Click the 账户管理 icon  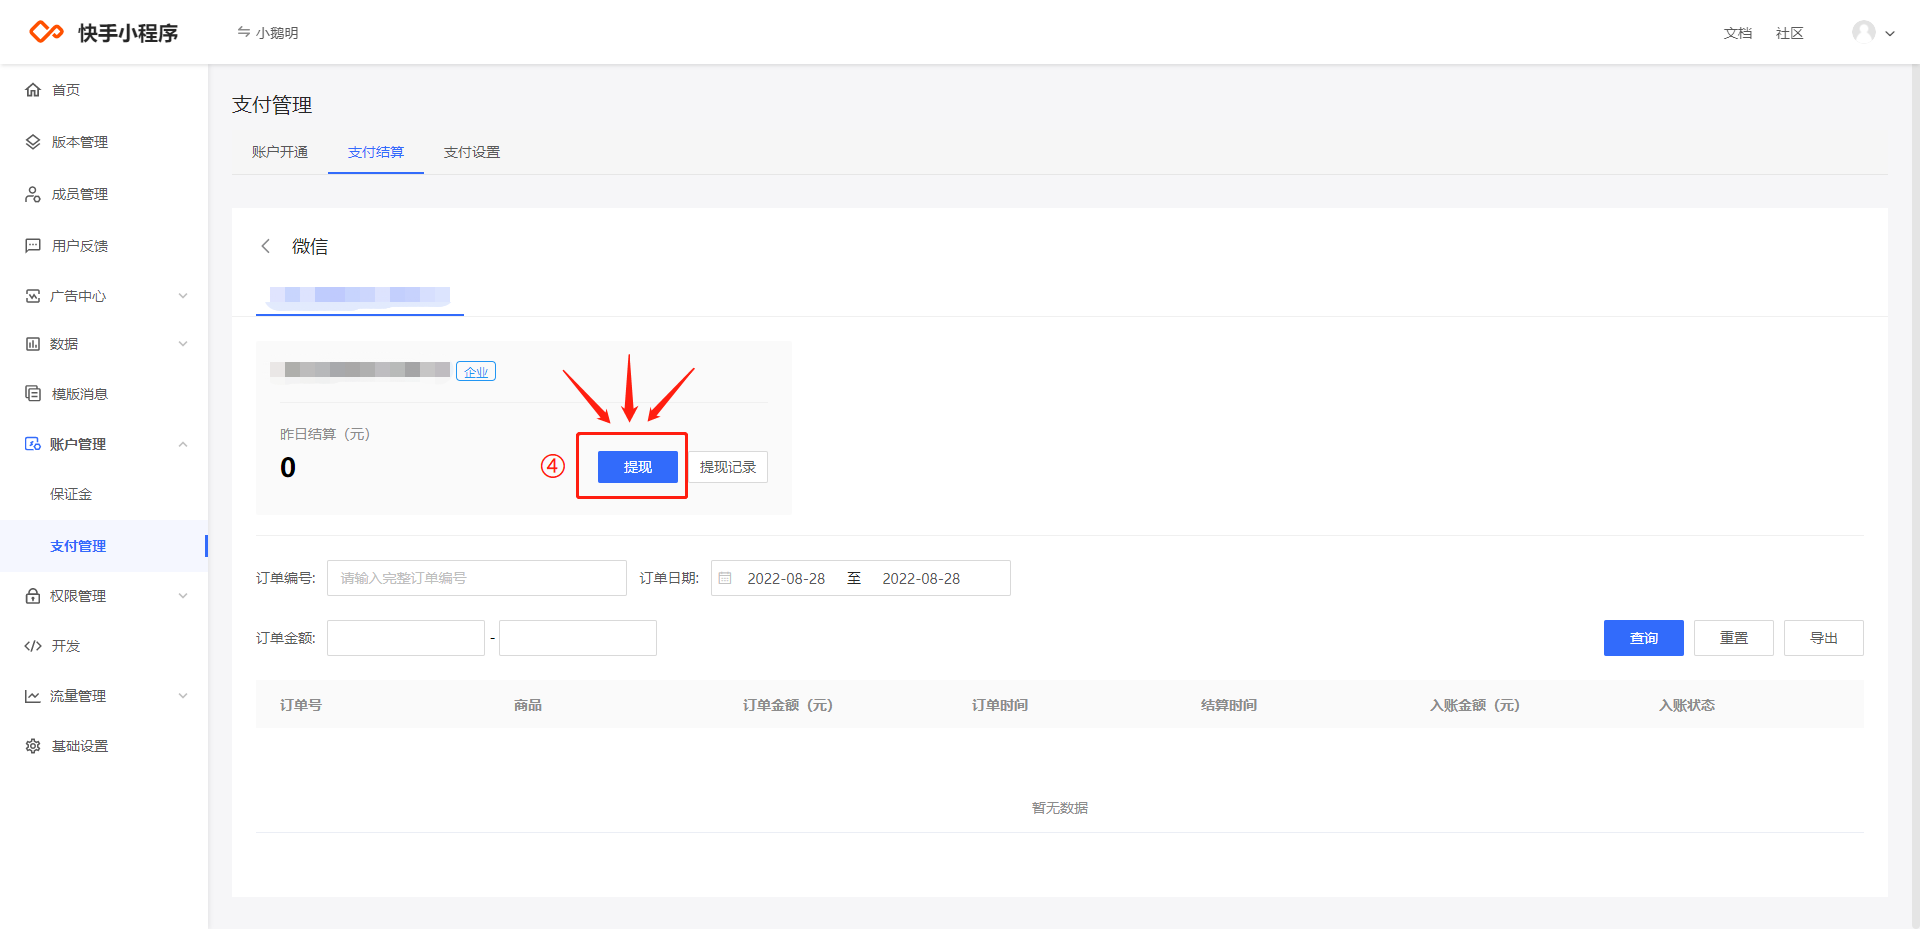click(33, 444)
